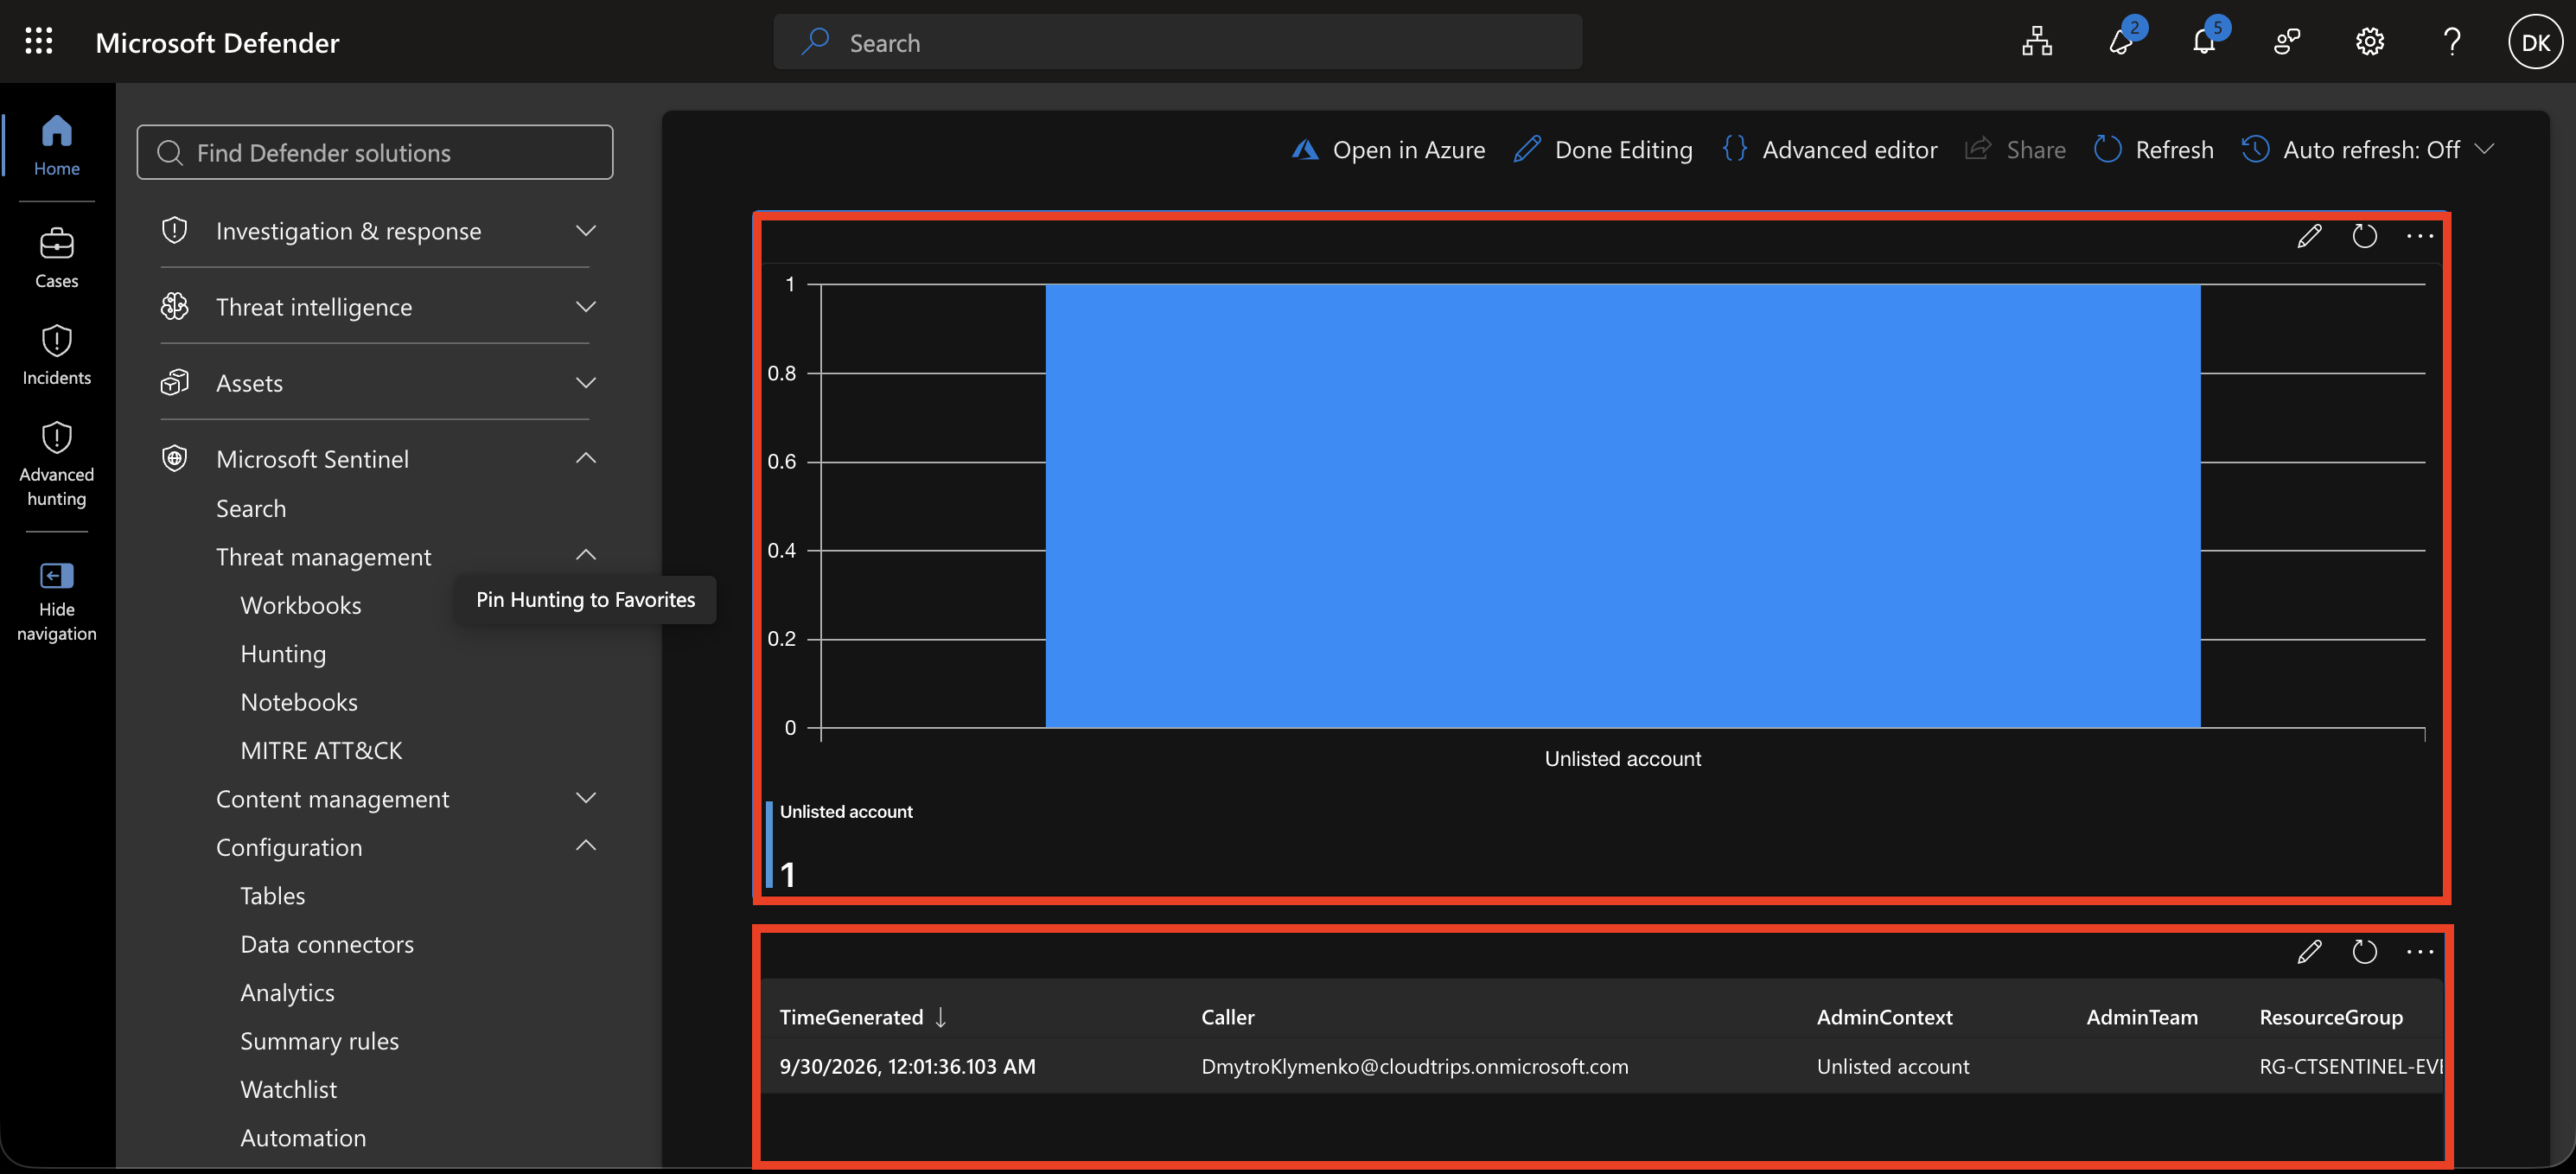This screenshot has height=1174, width=2576.
Task: Expand the Threat intelligence section chevron
Action: tap(586, 307)
